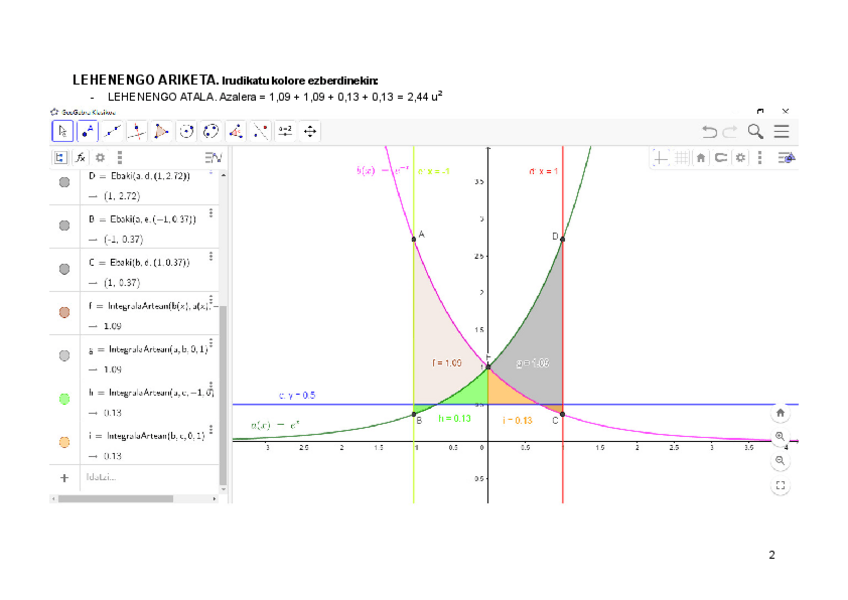848x600 pixels.
Task: Select the Polygon tool
Action: 162,131
